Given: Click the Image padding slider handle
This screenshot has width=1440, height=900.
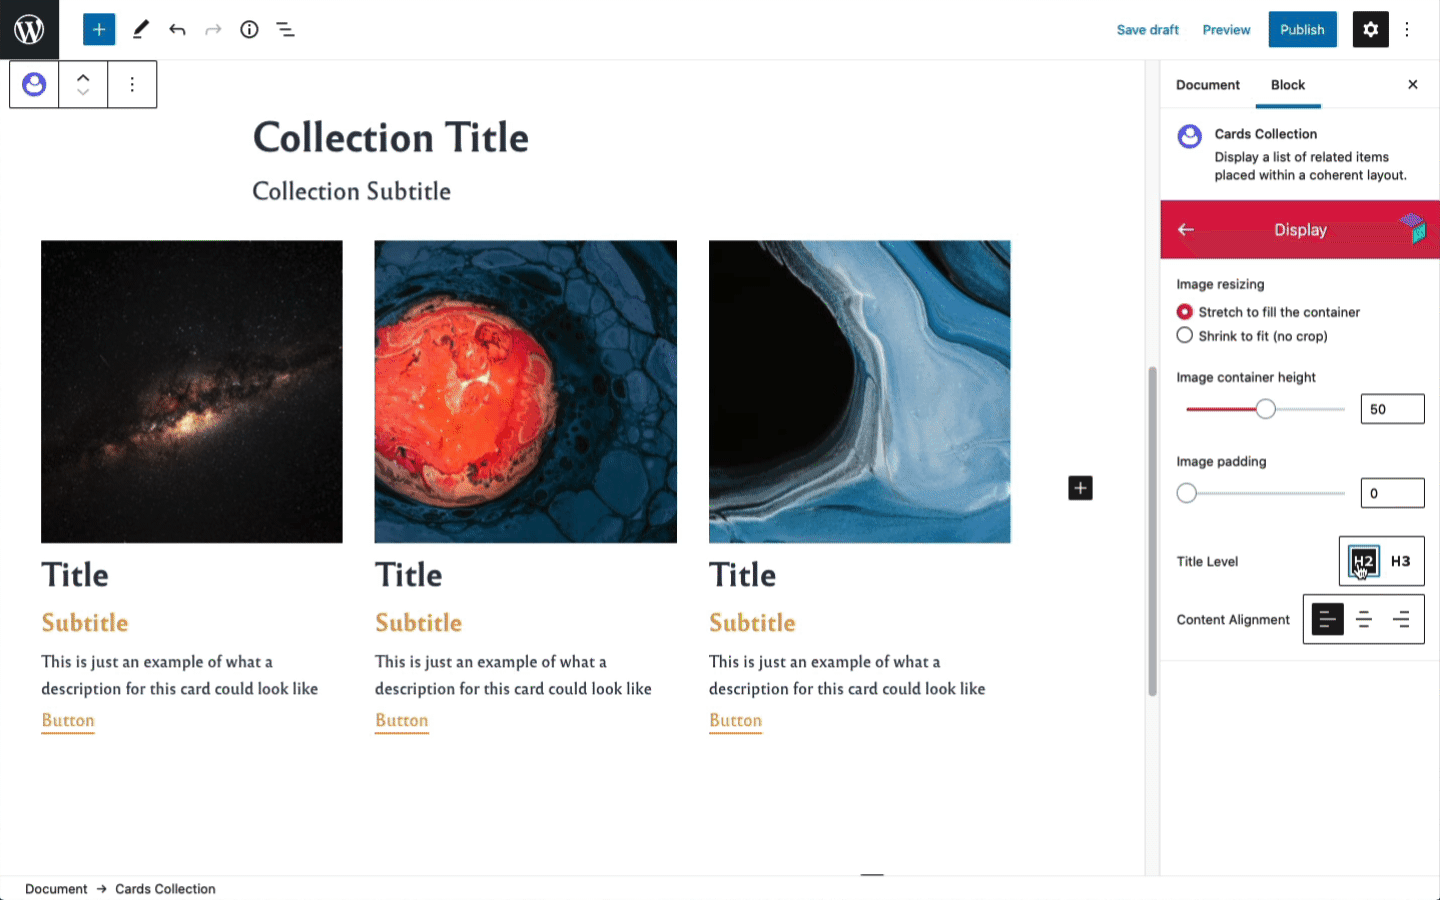Looking at the screenshot, I should pos(1187,493).
